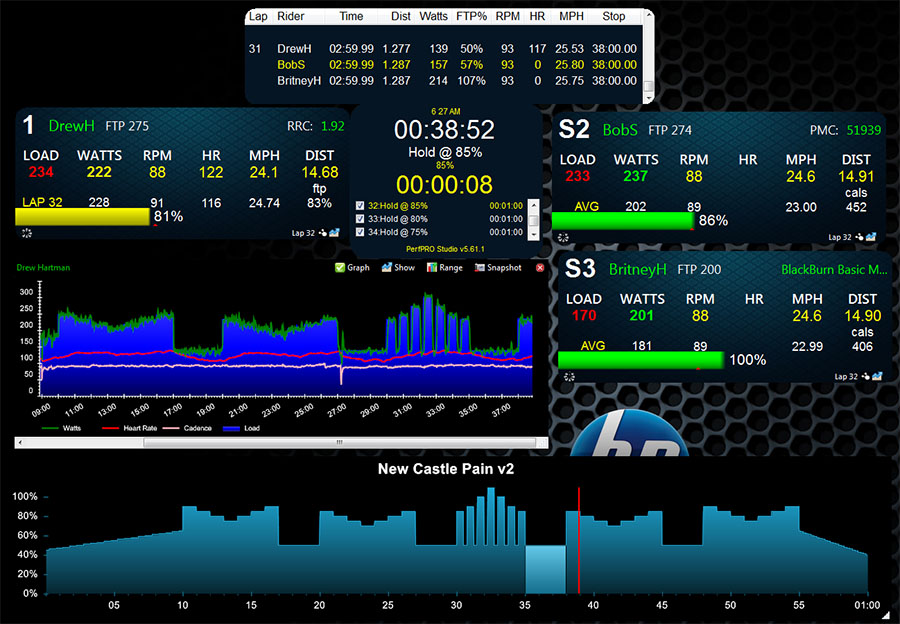Click the RRC value 1.92
900x624 pixels.
332,126
